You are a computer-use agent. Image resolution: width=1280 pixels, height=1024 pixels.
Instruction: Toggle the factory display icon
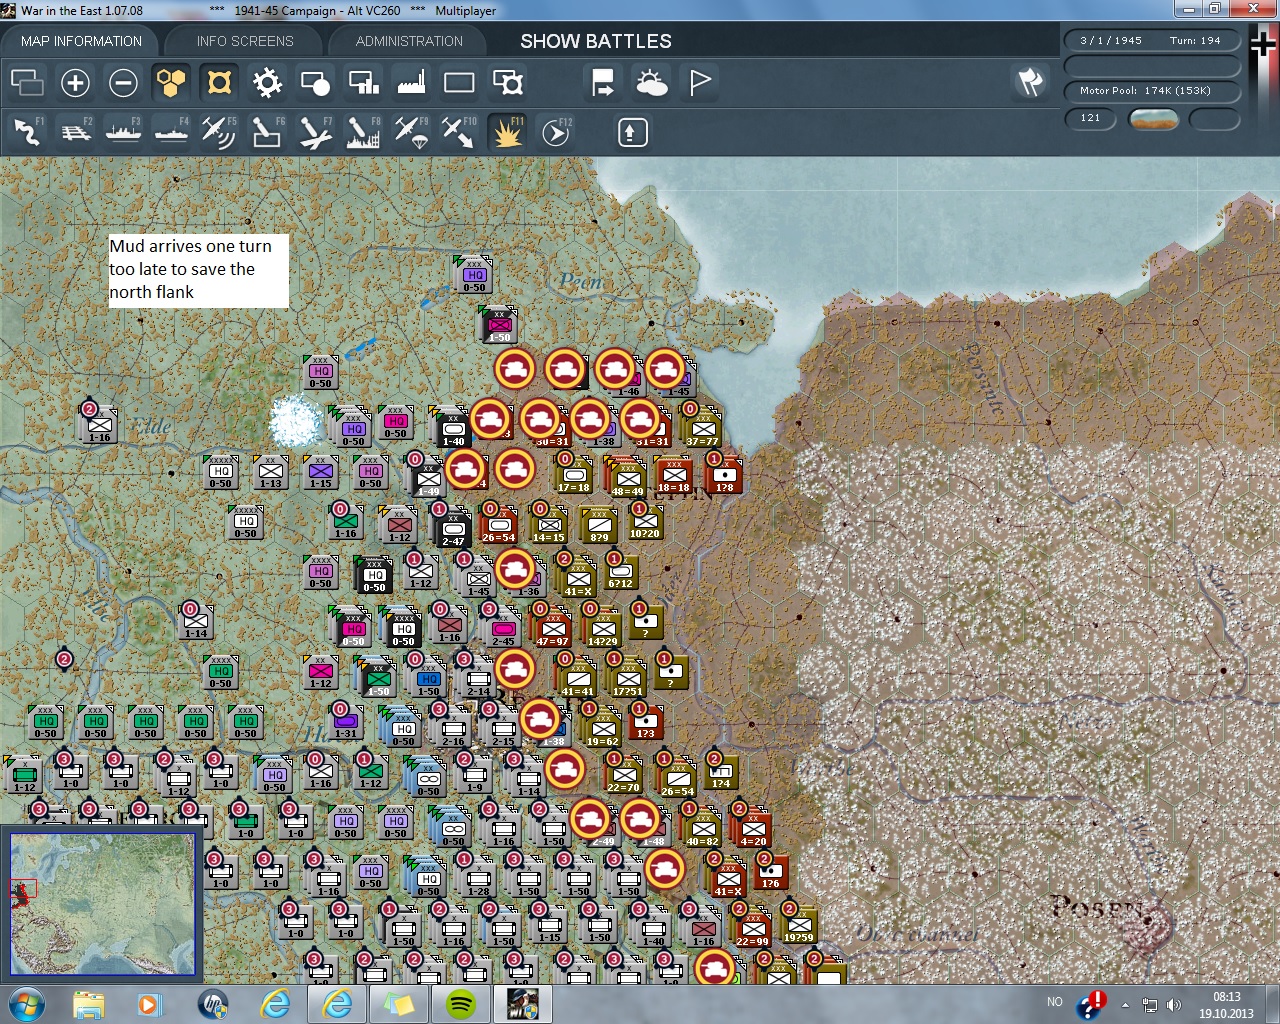pyautogui.click(x=411, y=82)
